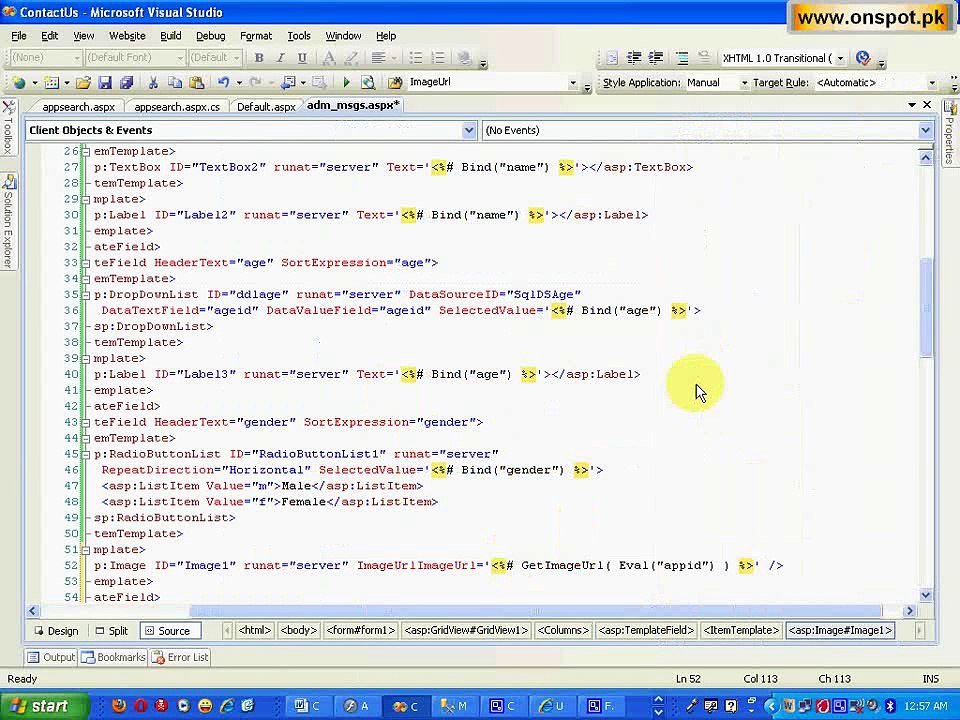This screenshot has width=960, height=720.
Task: Switch to the appsearch.aspx tab
Action: (78, 107)
